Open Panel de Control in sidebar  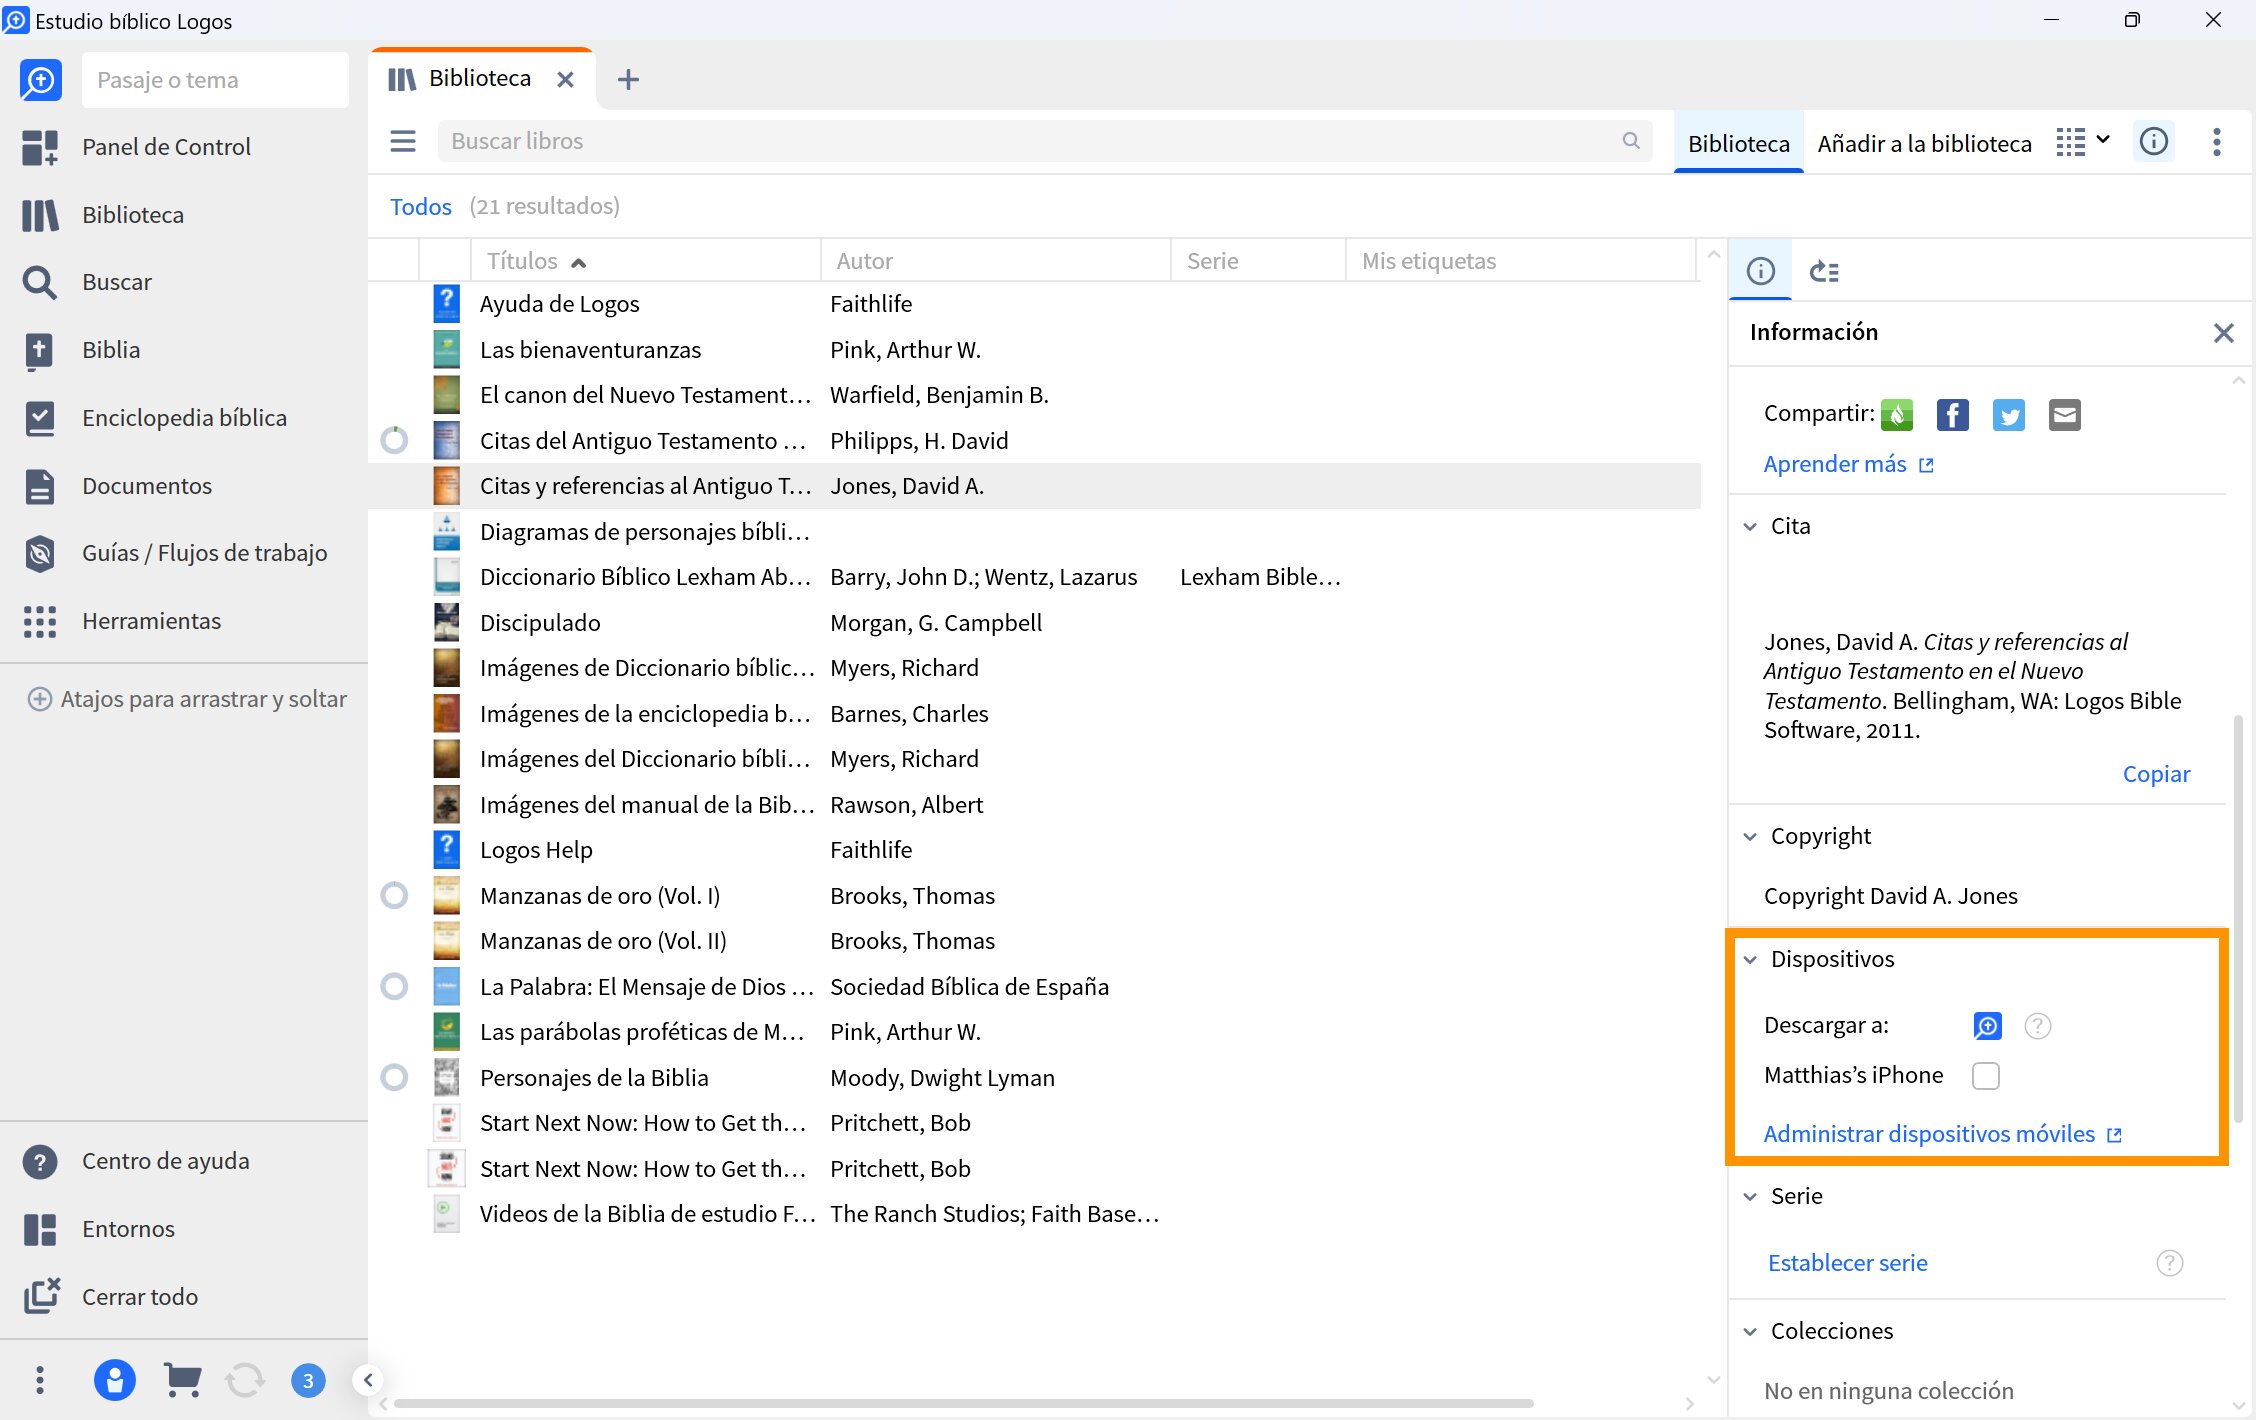click(136, 147)
